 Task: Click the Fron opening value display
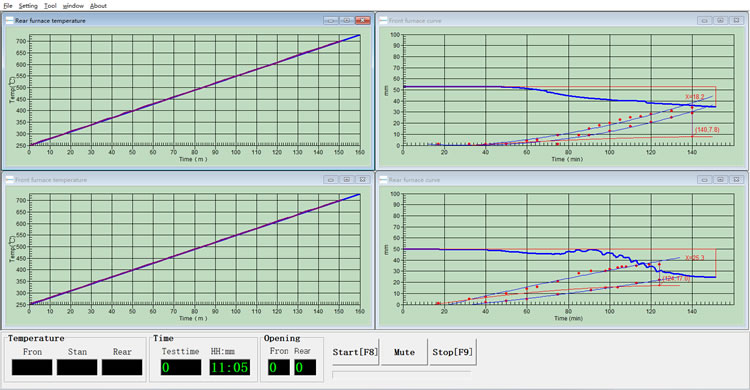click(279, 367)
